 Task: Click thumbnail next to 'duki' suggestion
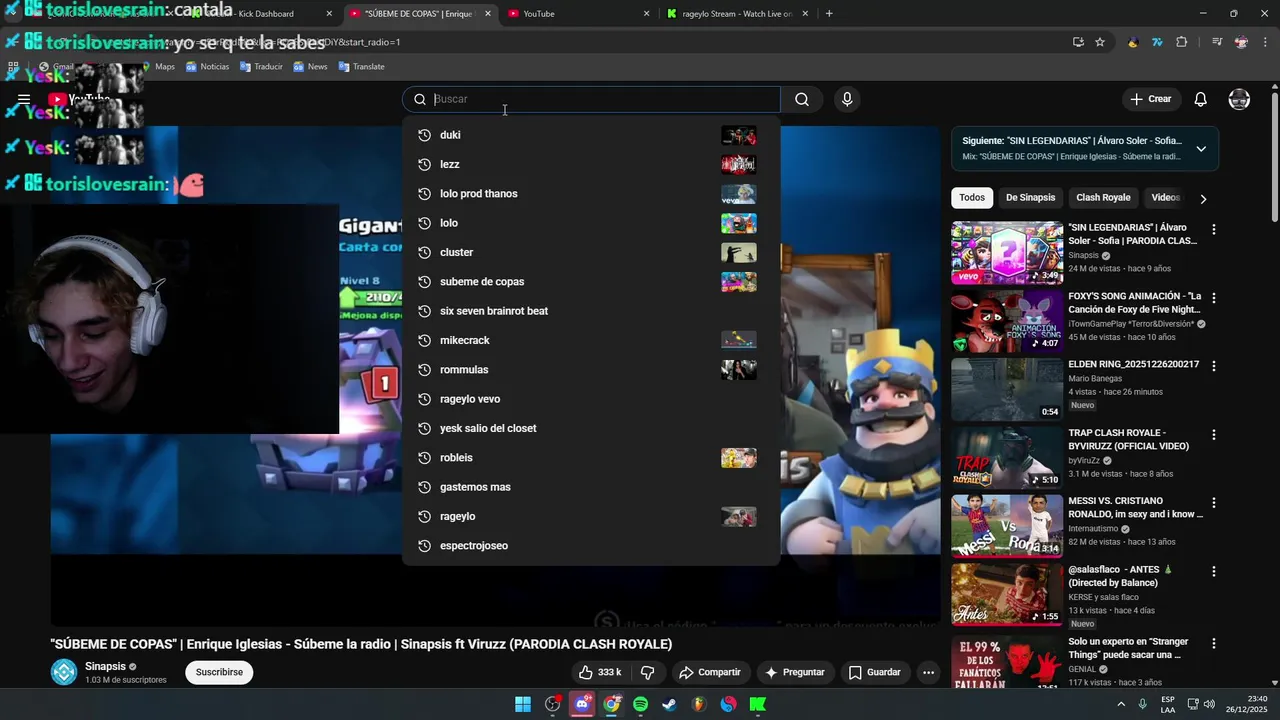pos(739,135)
